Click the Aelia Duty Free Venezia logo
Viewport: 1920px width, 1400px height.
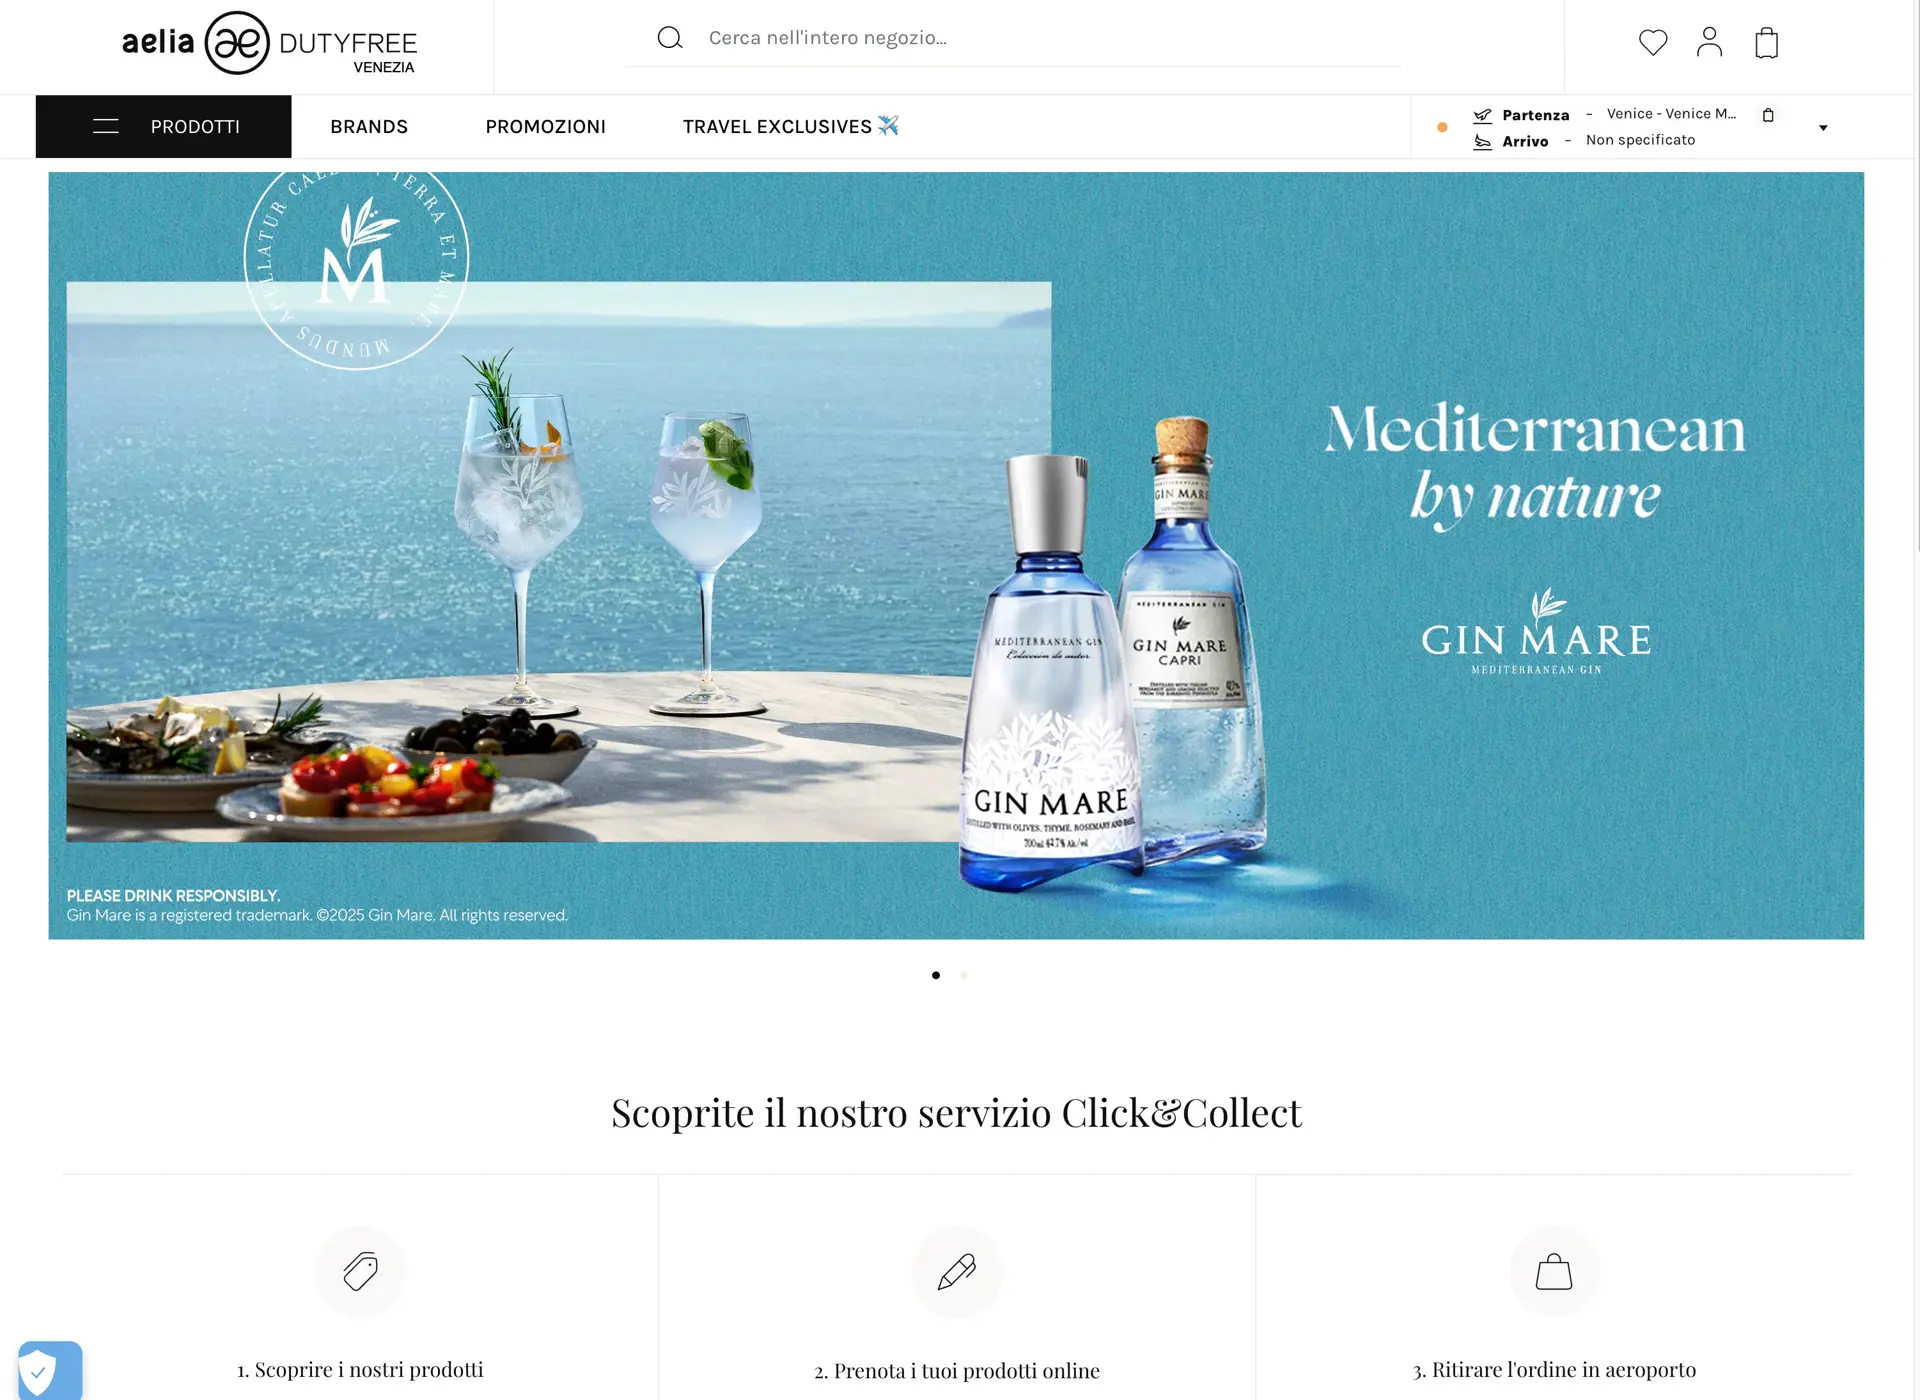[x=269, y=43]
